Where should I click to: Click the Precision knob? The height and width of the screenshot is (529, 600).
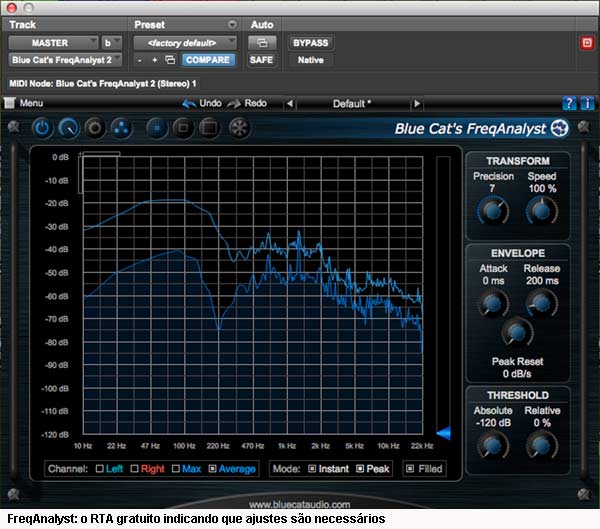coord(493,211)
